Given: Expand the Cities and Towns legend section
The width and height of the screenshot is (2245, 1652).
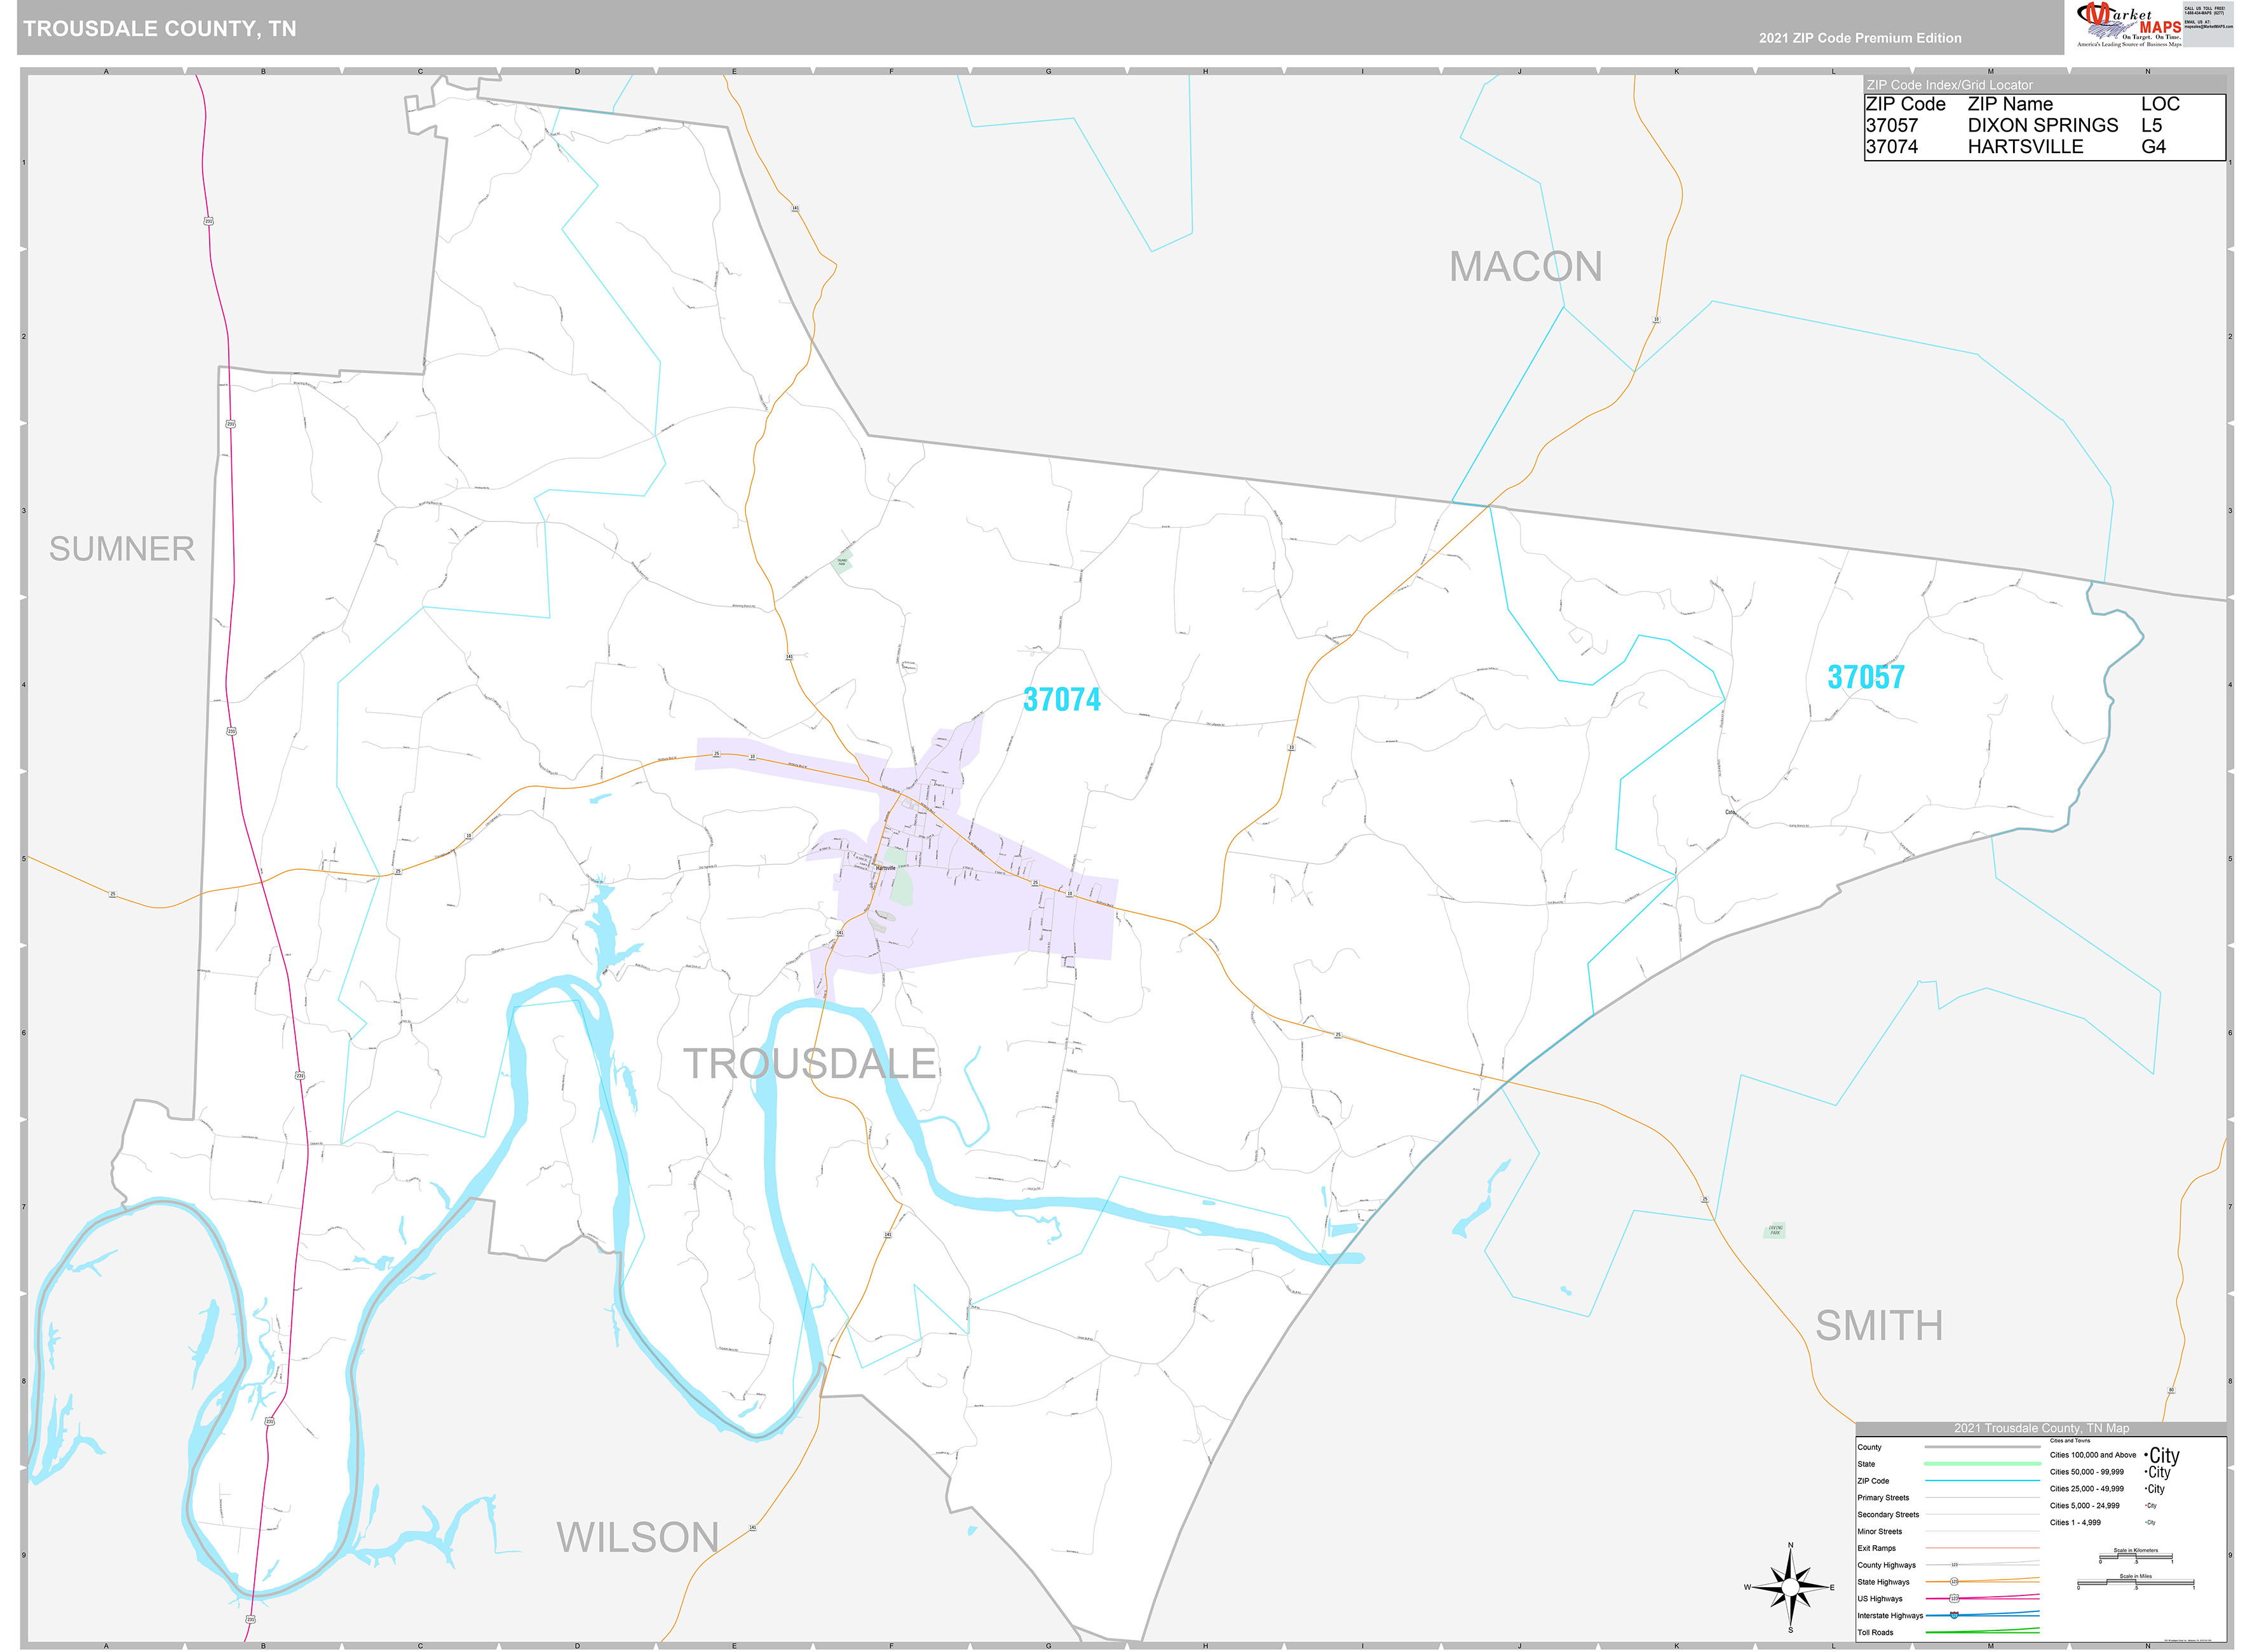Looking at the screenshot, I should 2070,1440.
